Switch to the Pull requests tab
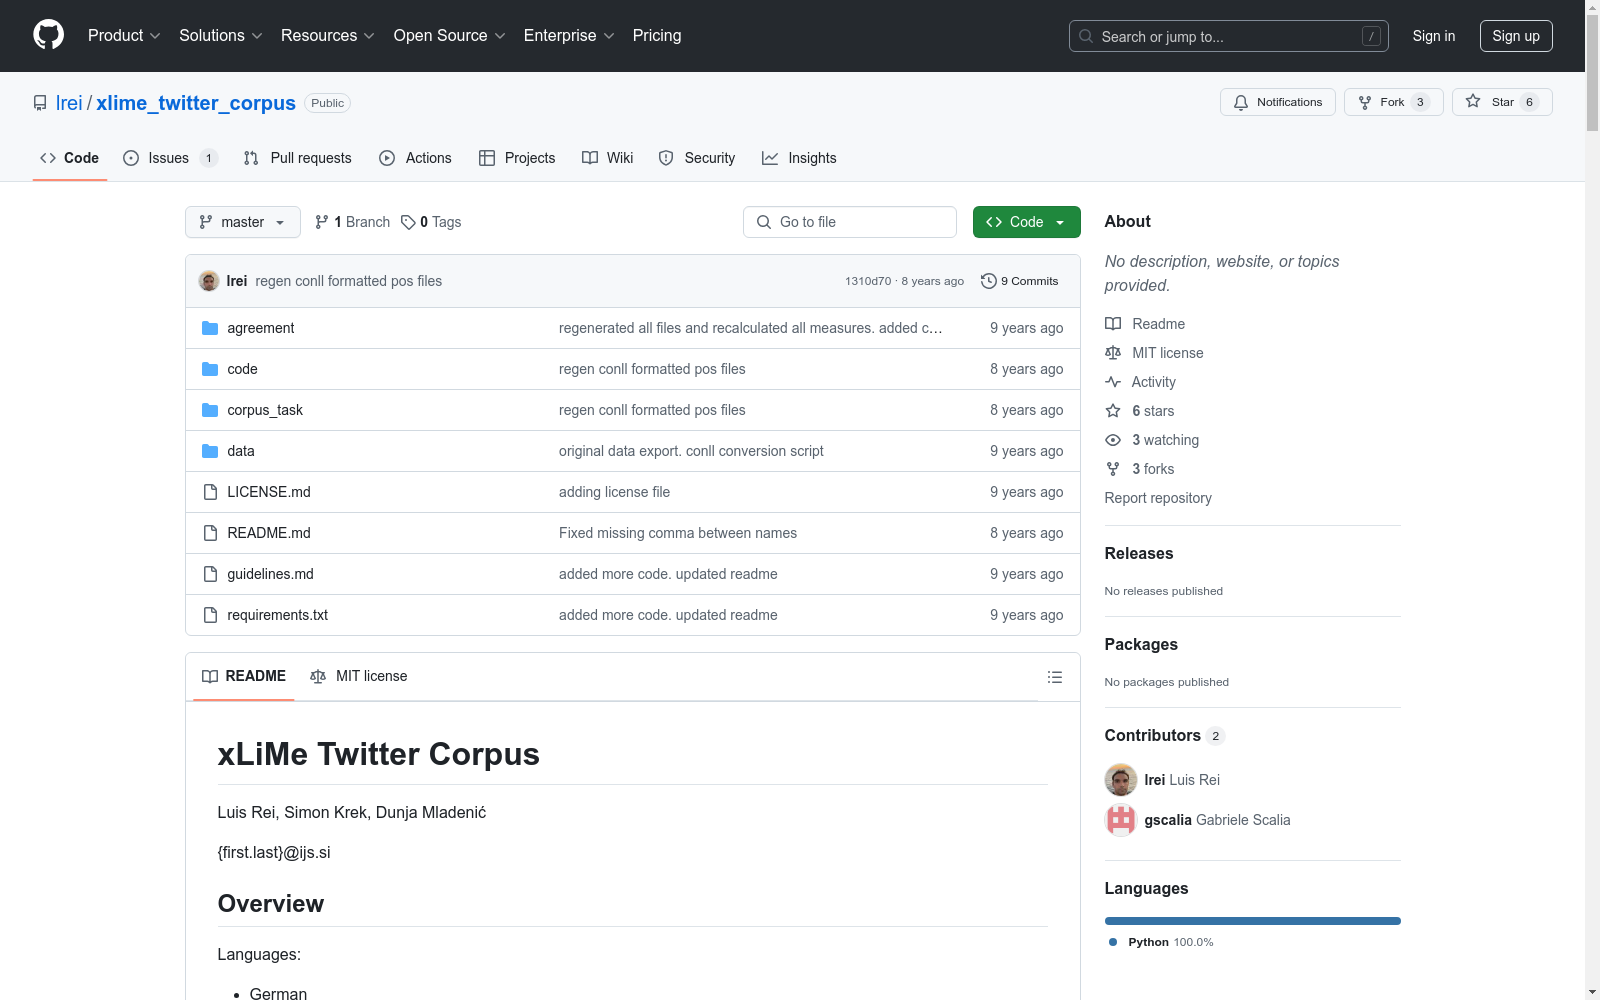Screen dimensions: 1600x1000 (298, 158)
